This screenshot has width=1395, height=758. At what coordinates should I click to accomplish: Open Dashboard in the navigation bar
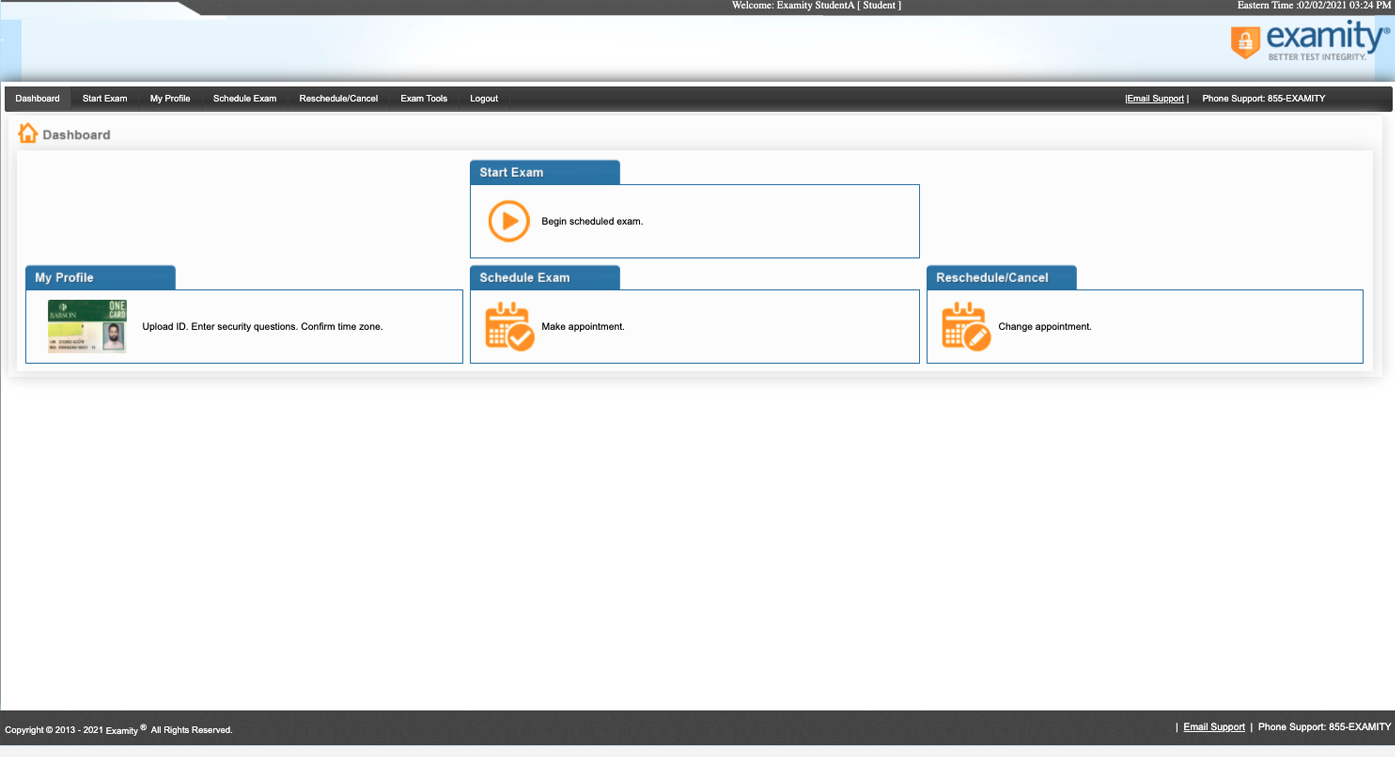tap(37, 99)
